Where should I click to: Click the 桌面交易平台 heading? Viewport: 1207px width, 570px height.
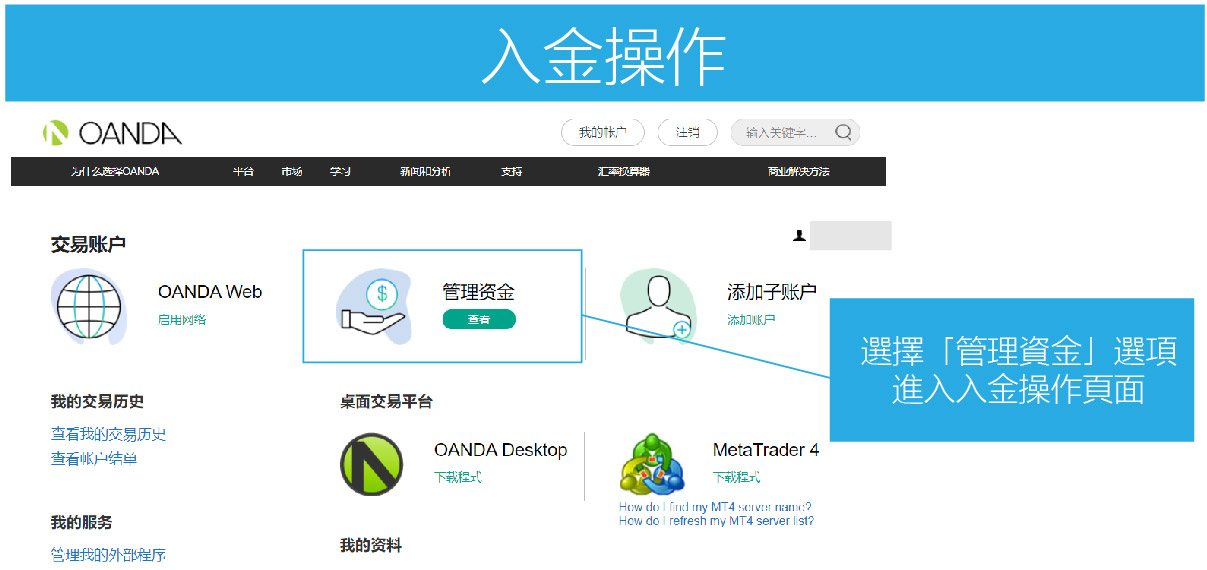coord(386,401)
